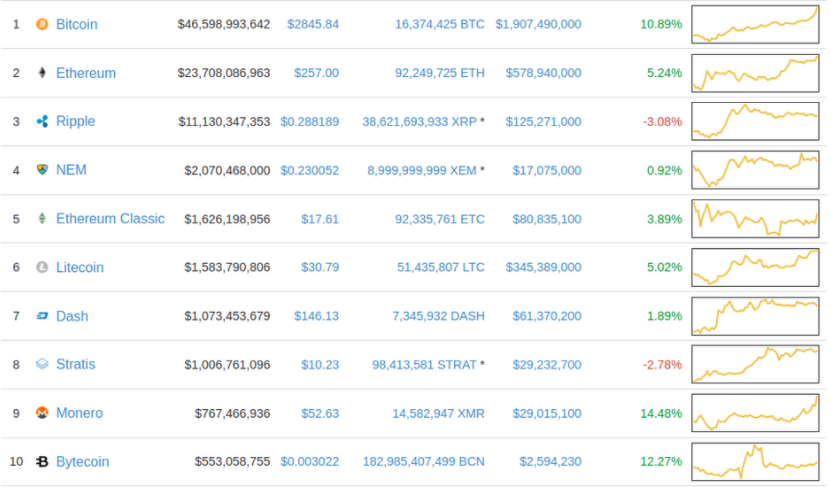This screenshot has width=831, height=487.
Task: Select Stratis change value -2.78%
Action: click(x=662, y=365)
